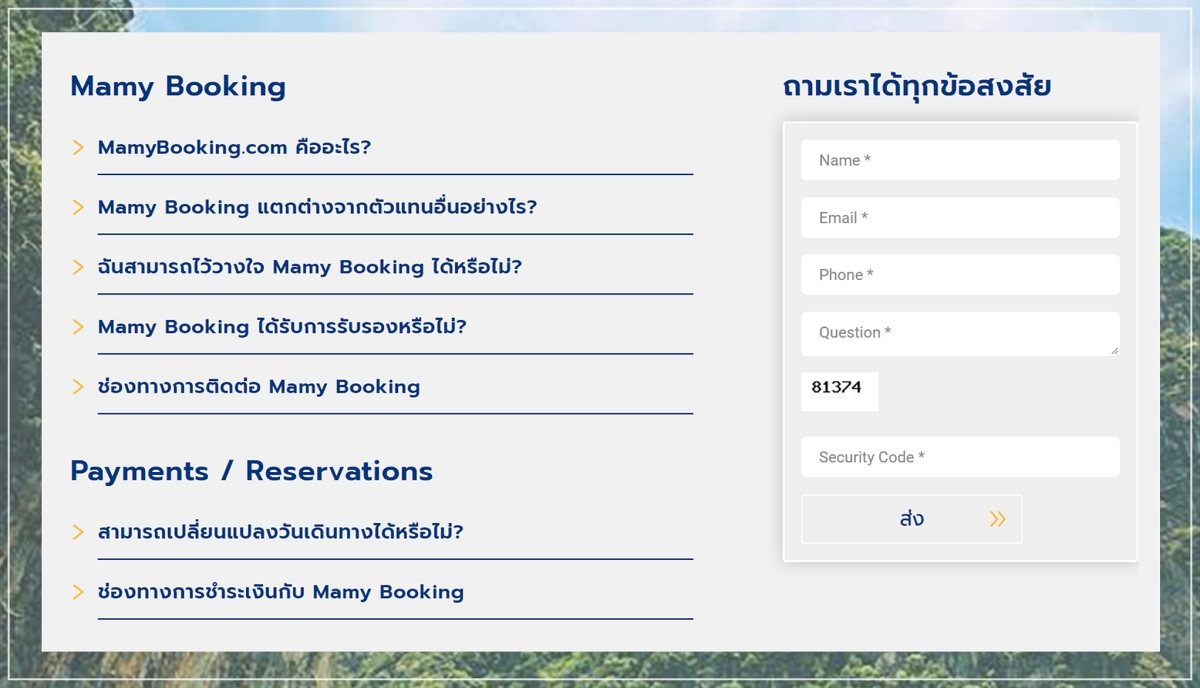
Task: Expand chevron beside 'Mamy Booking แตกต่างจากตัวแทนอื่นอย่างไร?'
Action: pos(78,208)
